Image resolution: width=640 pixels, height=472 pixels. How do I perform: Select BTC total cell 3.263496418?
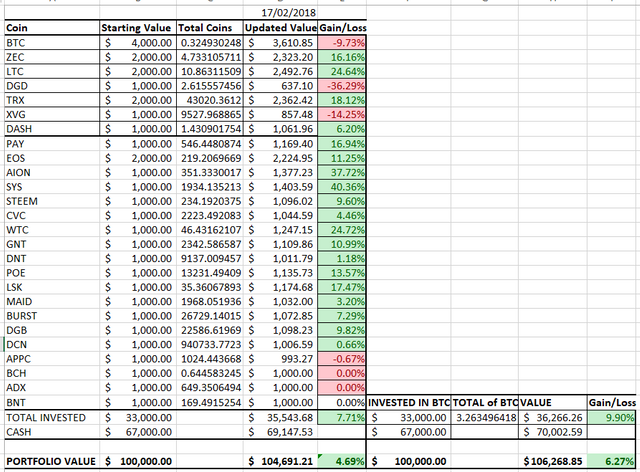pyautogui.click(x=485, y=418)
